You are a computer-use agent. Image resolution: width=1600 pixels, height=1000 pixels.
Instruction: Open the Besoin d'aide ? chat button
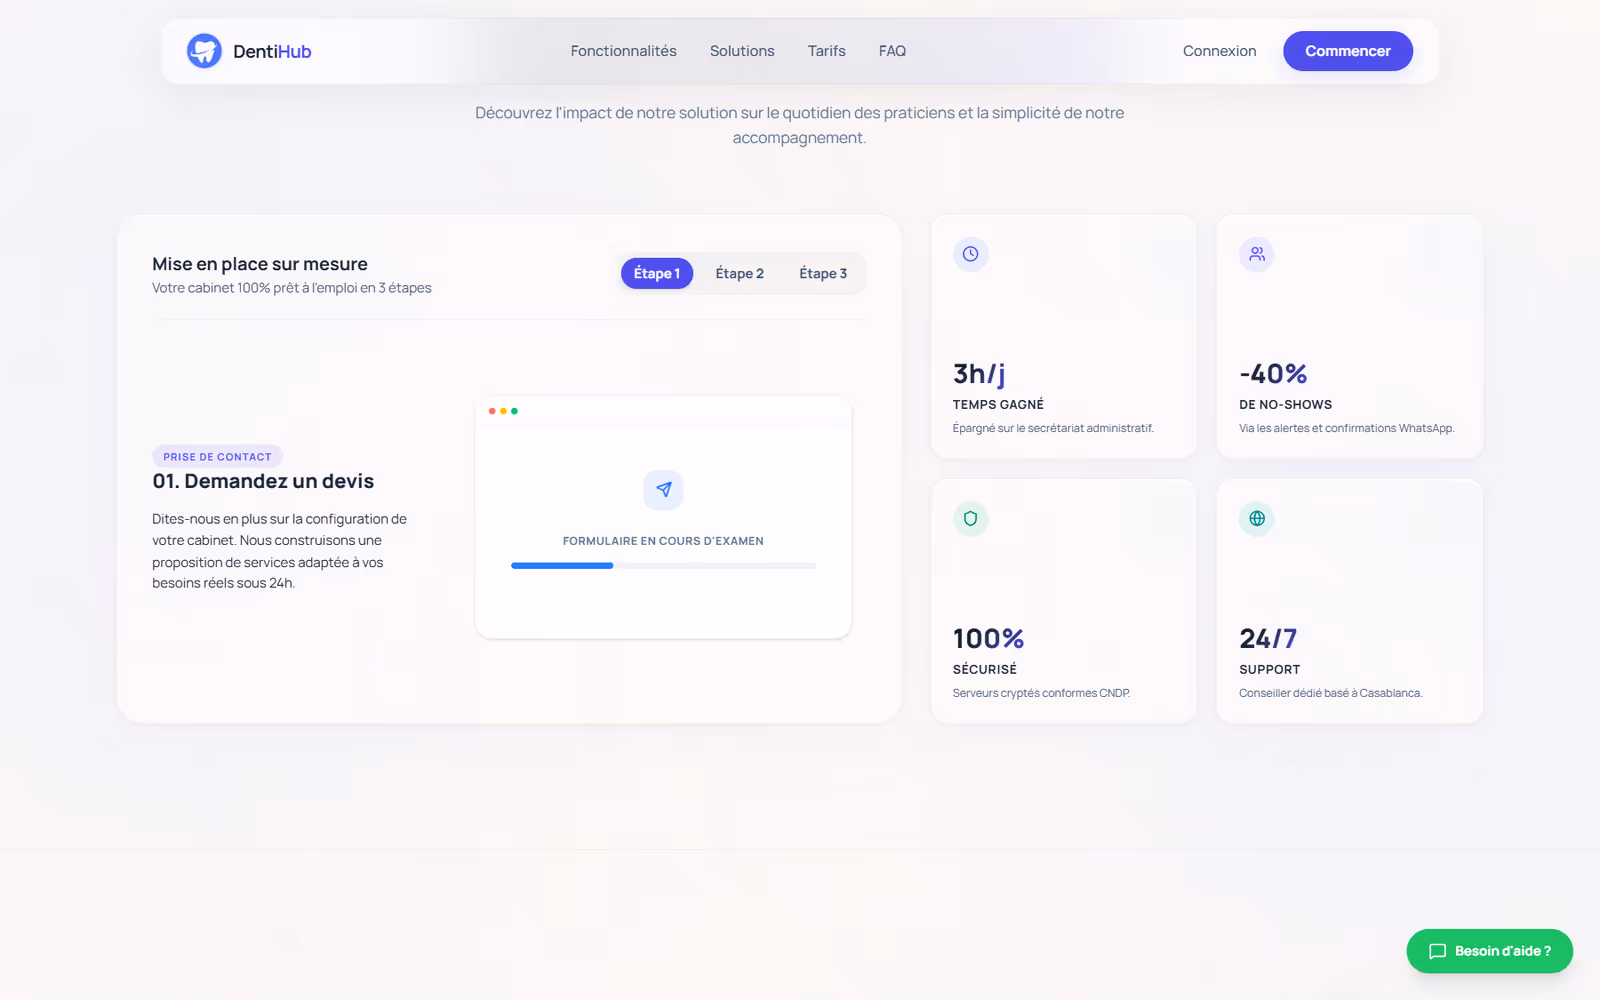coord(1489,951)
